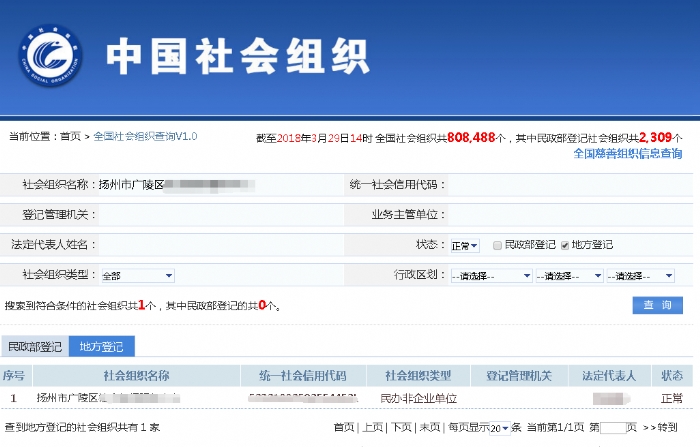Screen dimensions: 700x447
Task: Switch to the 民政部登记 tab
Action: click(34, 347)
